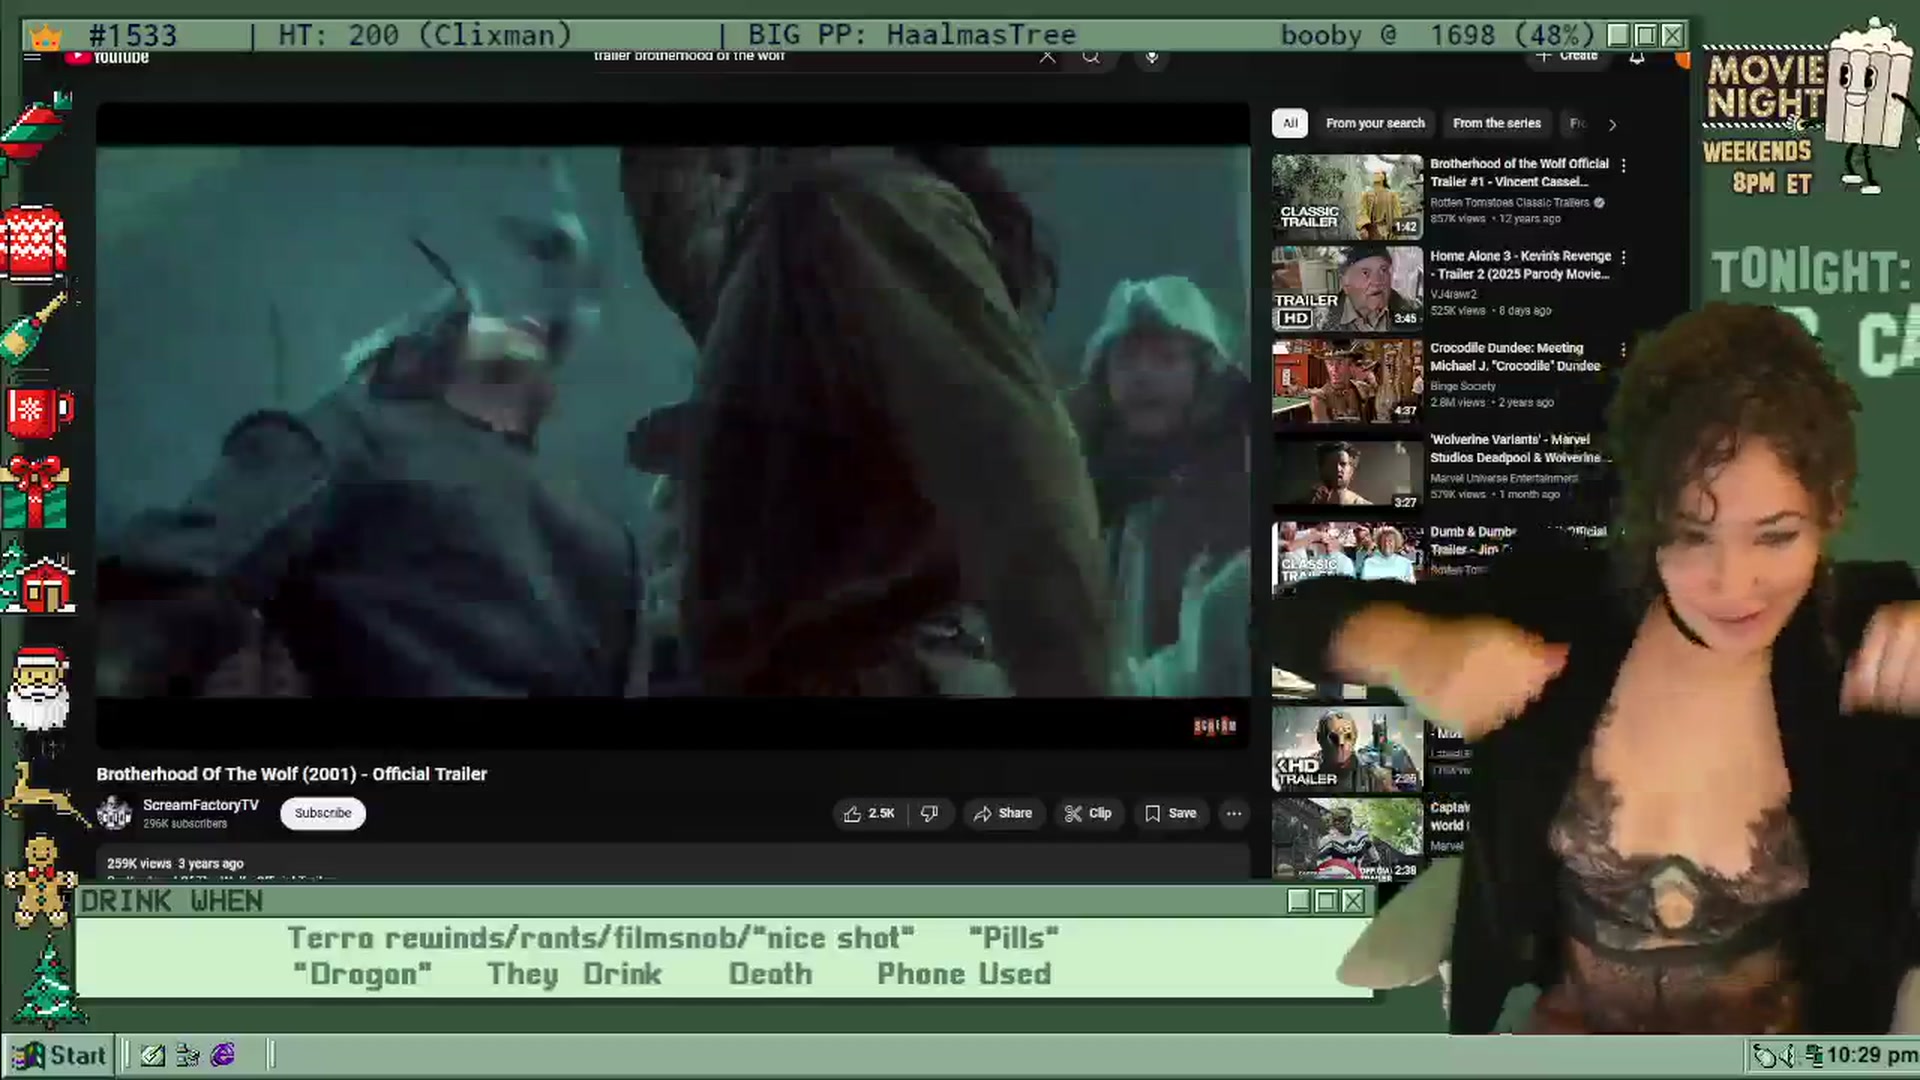Like the video with 2.5K likes
Viewport: 1920px width, 1080px height.
coord(869,813)
